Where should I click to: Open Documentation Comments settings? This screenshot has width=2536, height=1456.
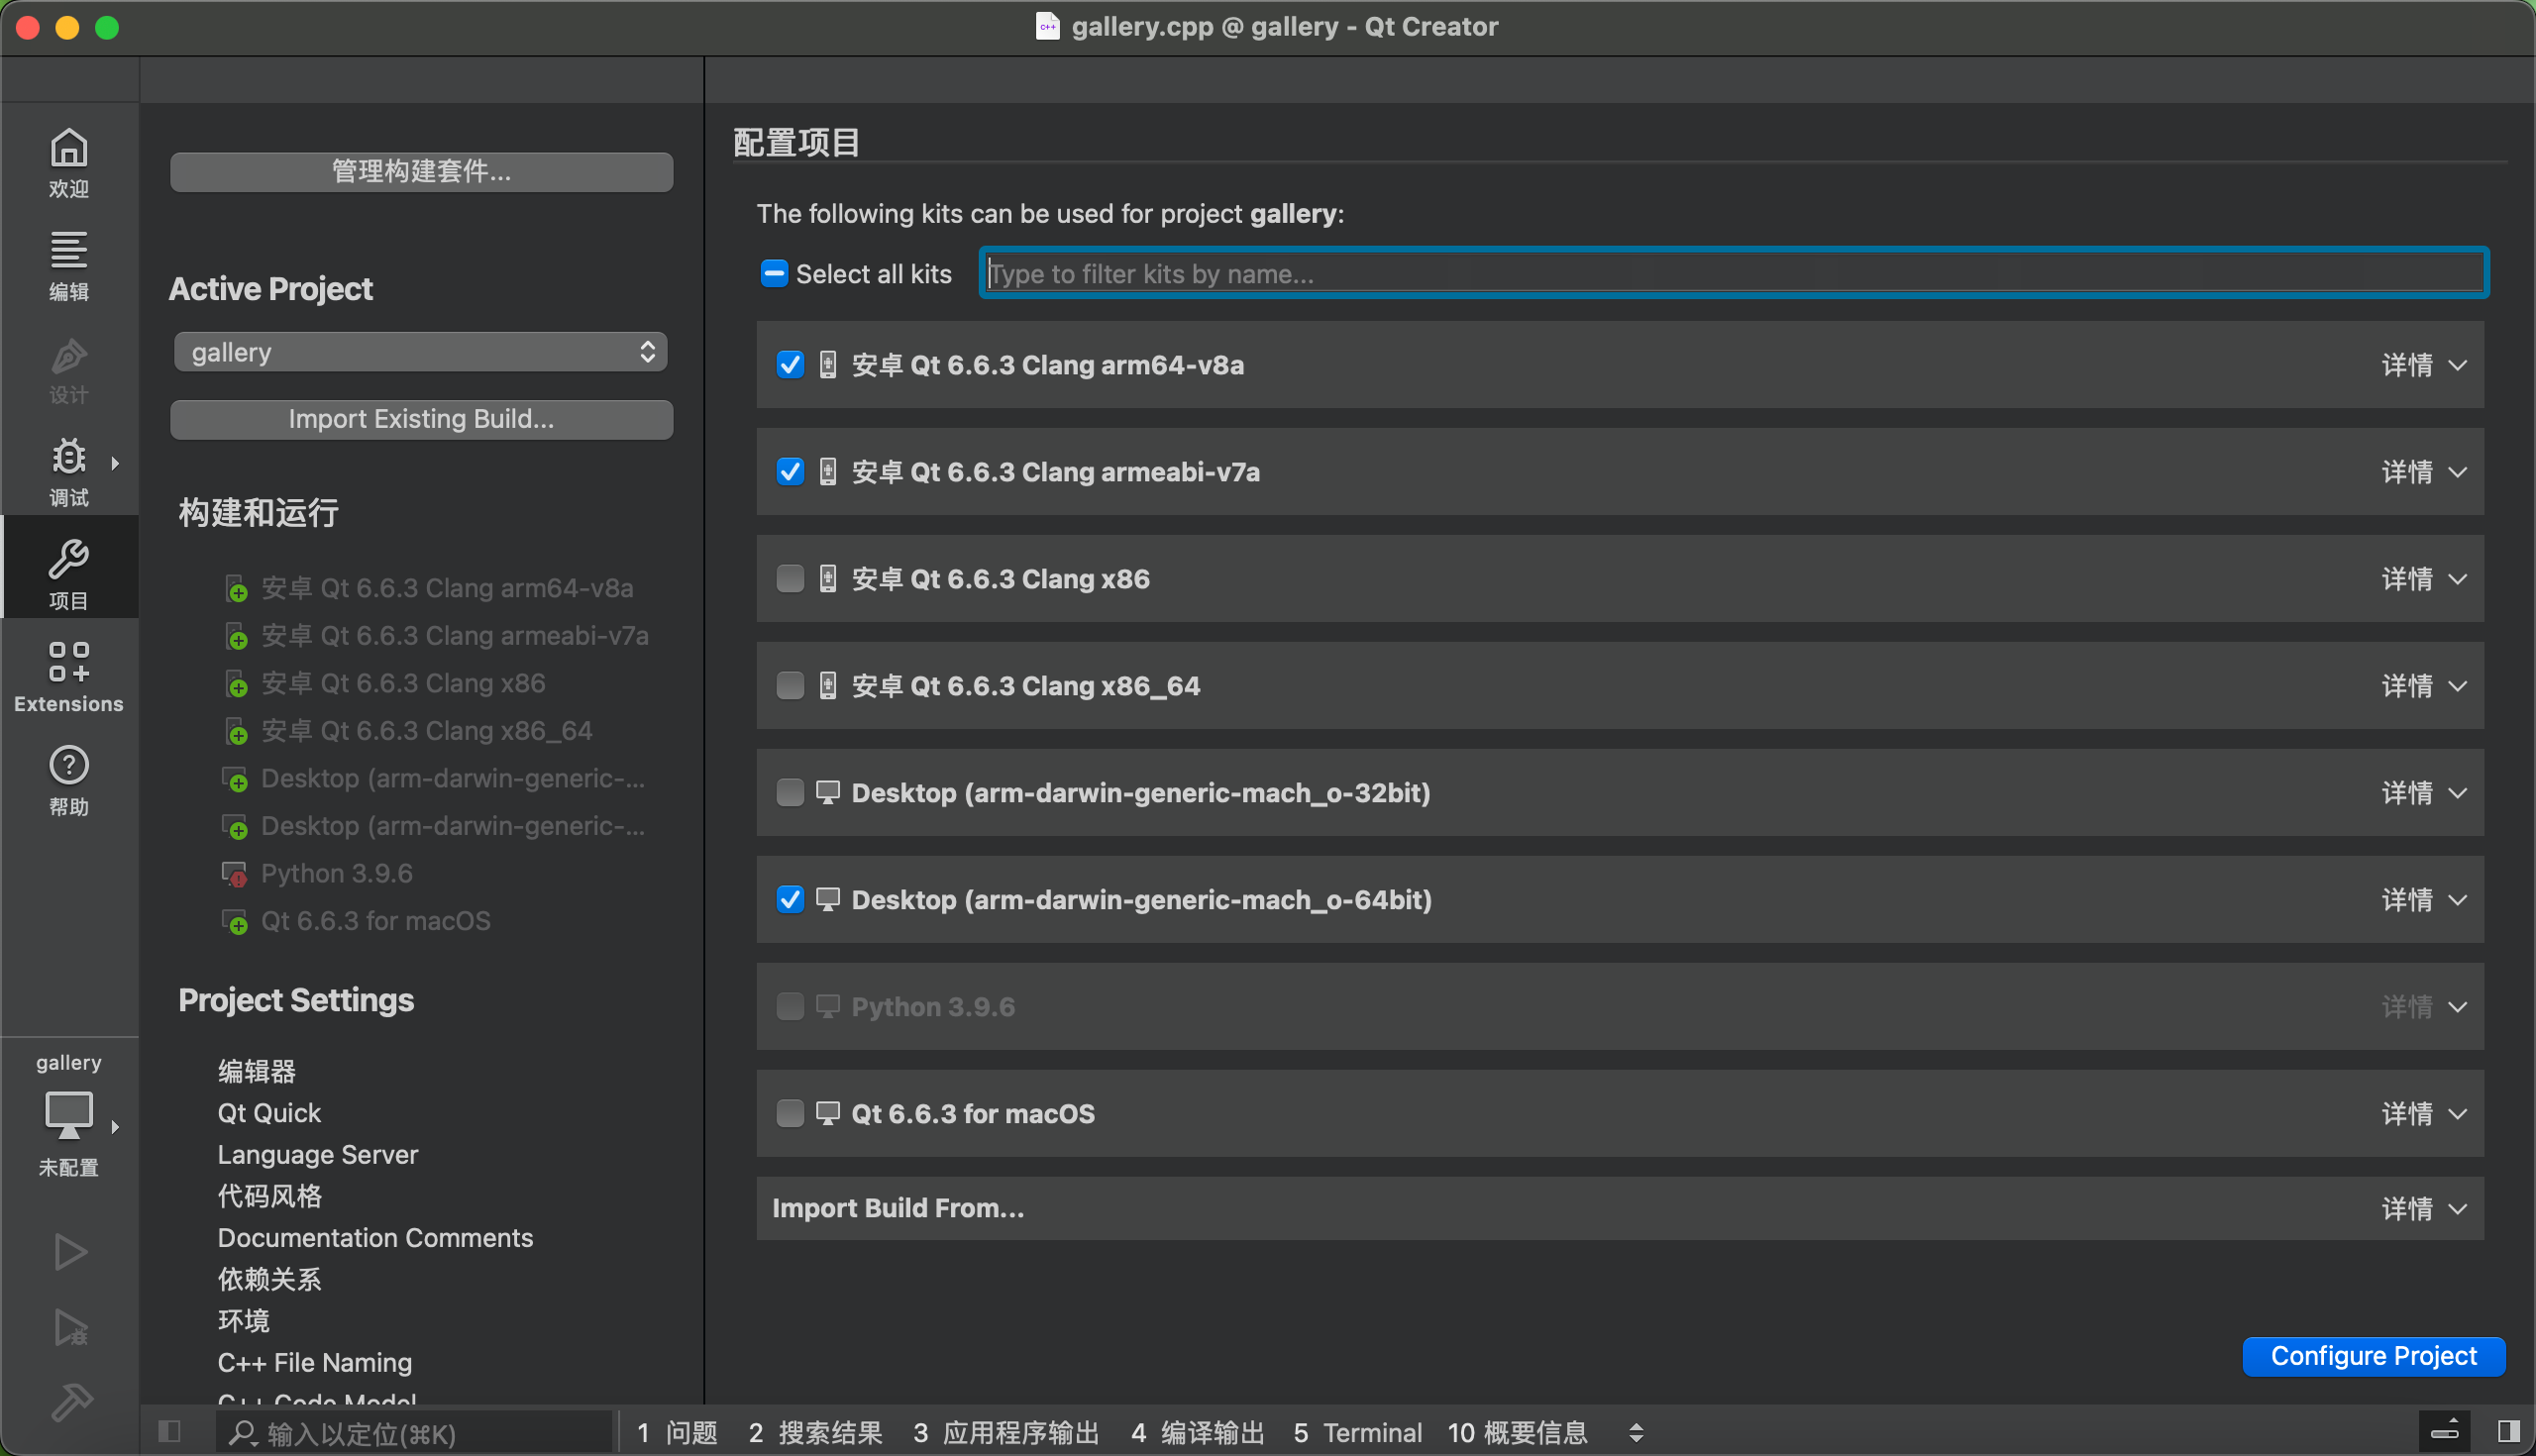[x=375, y=1238]
